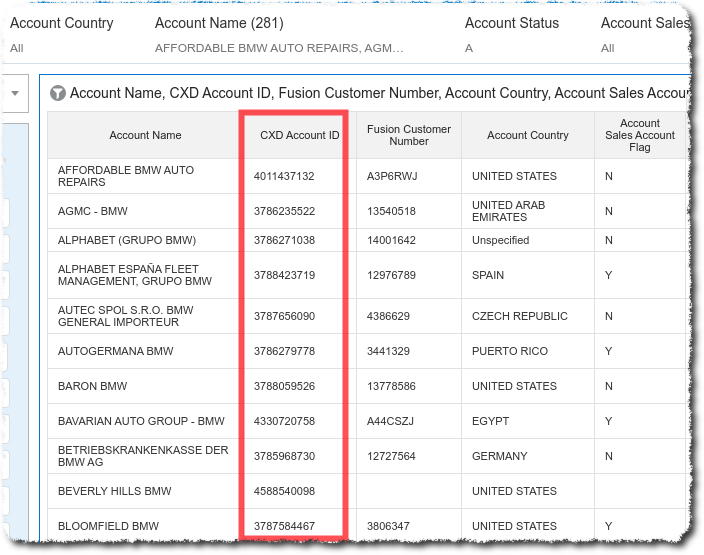Click CXD Account ID 3786235522
This screenshot has height=555, width=704.
(x=284, y=211)
